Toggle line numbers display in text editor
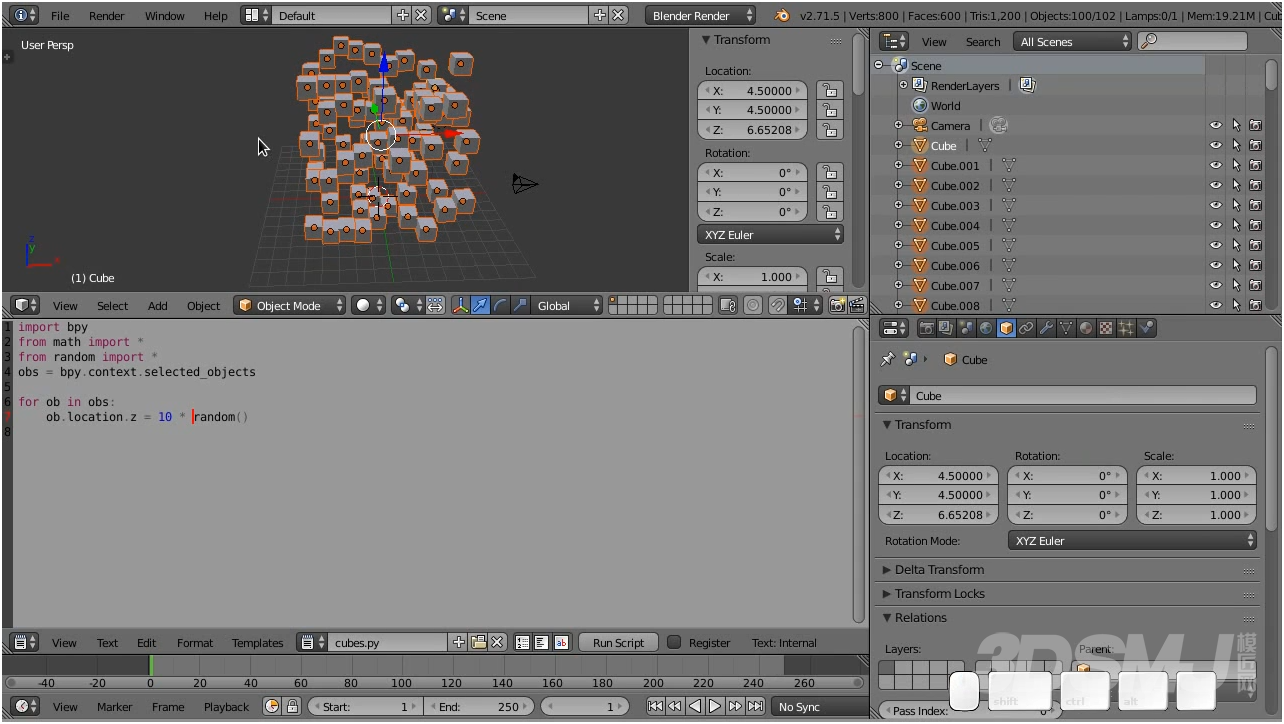The height and width of the screenshot is (724, 1284). coord(522,643)
